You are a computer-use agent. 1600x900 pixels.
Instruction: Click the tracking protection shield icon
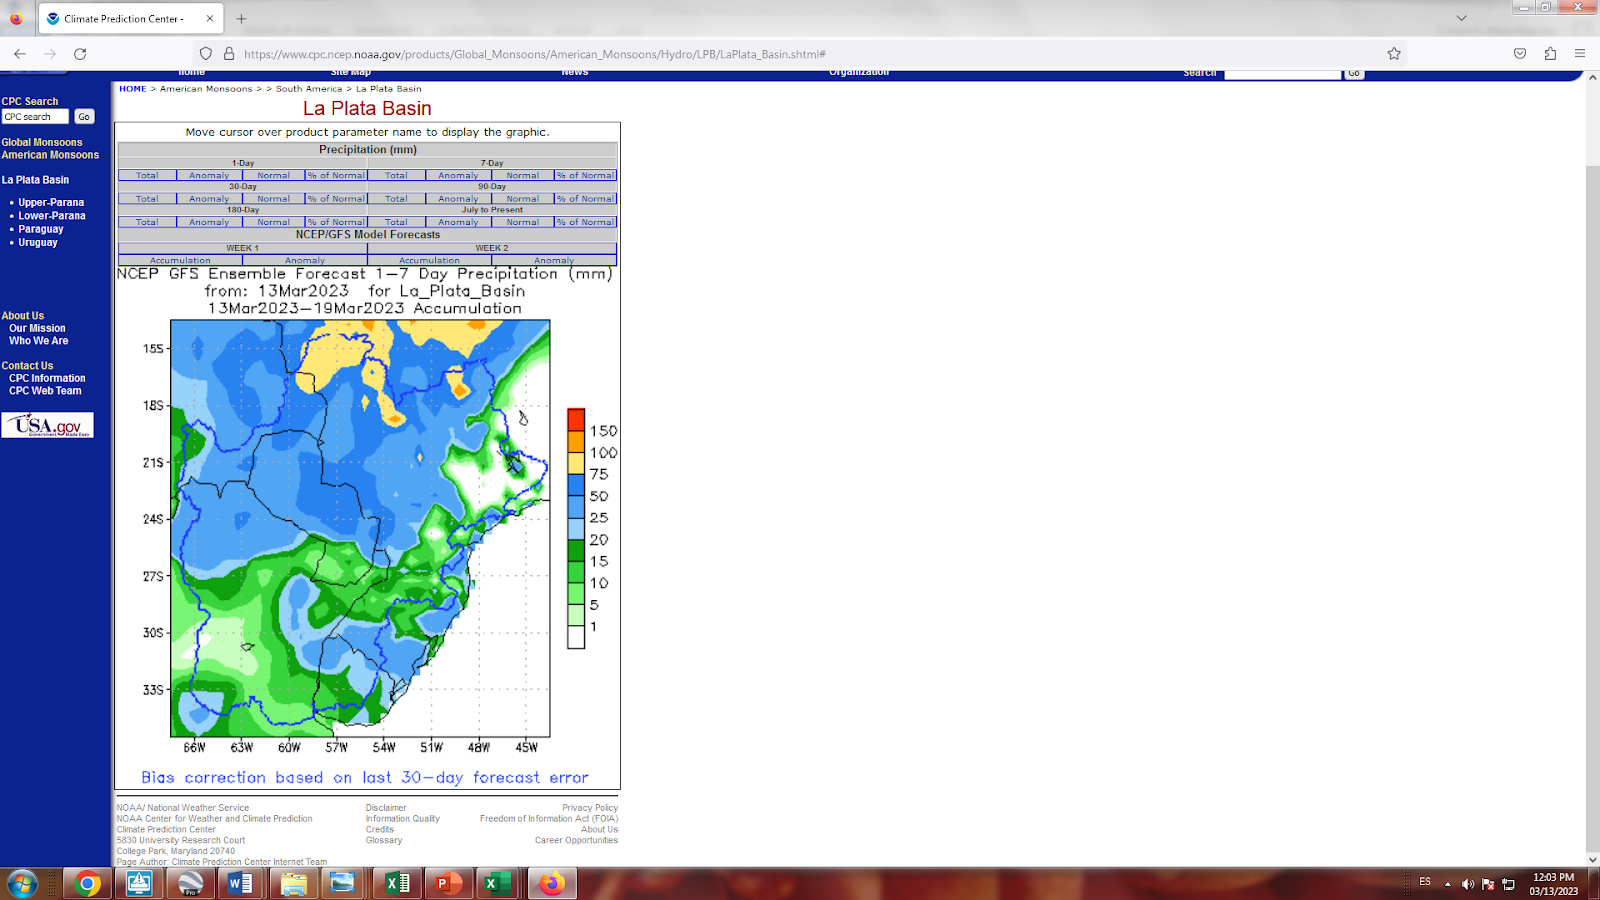(x=206, y=54)
